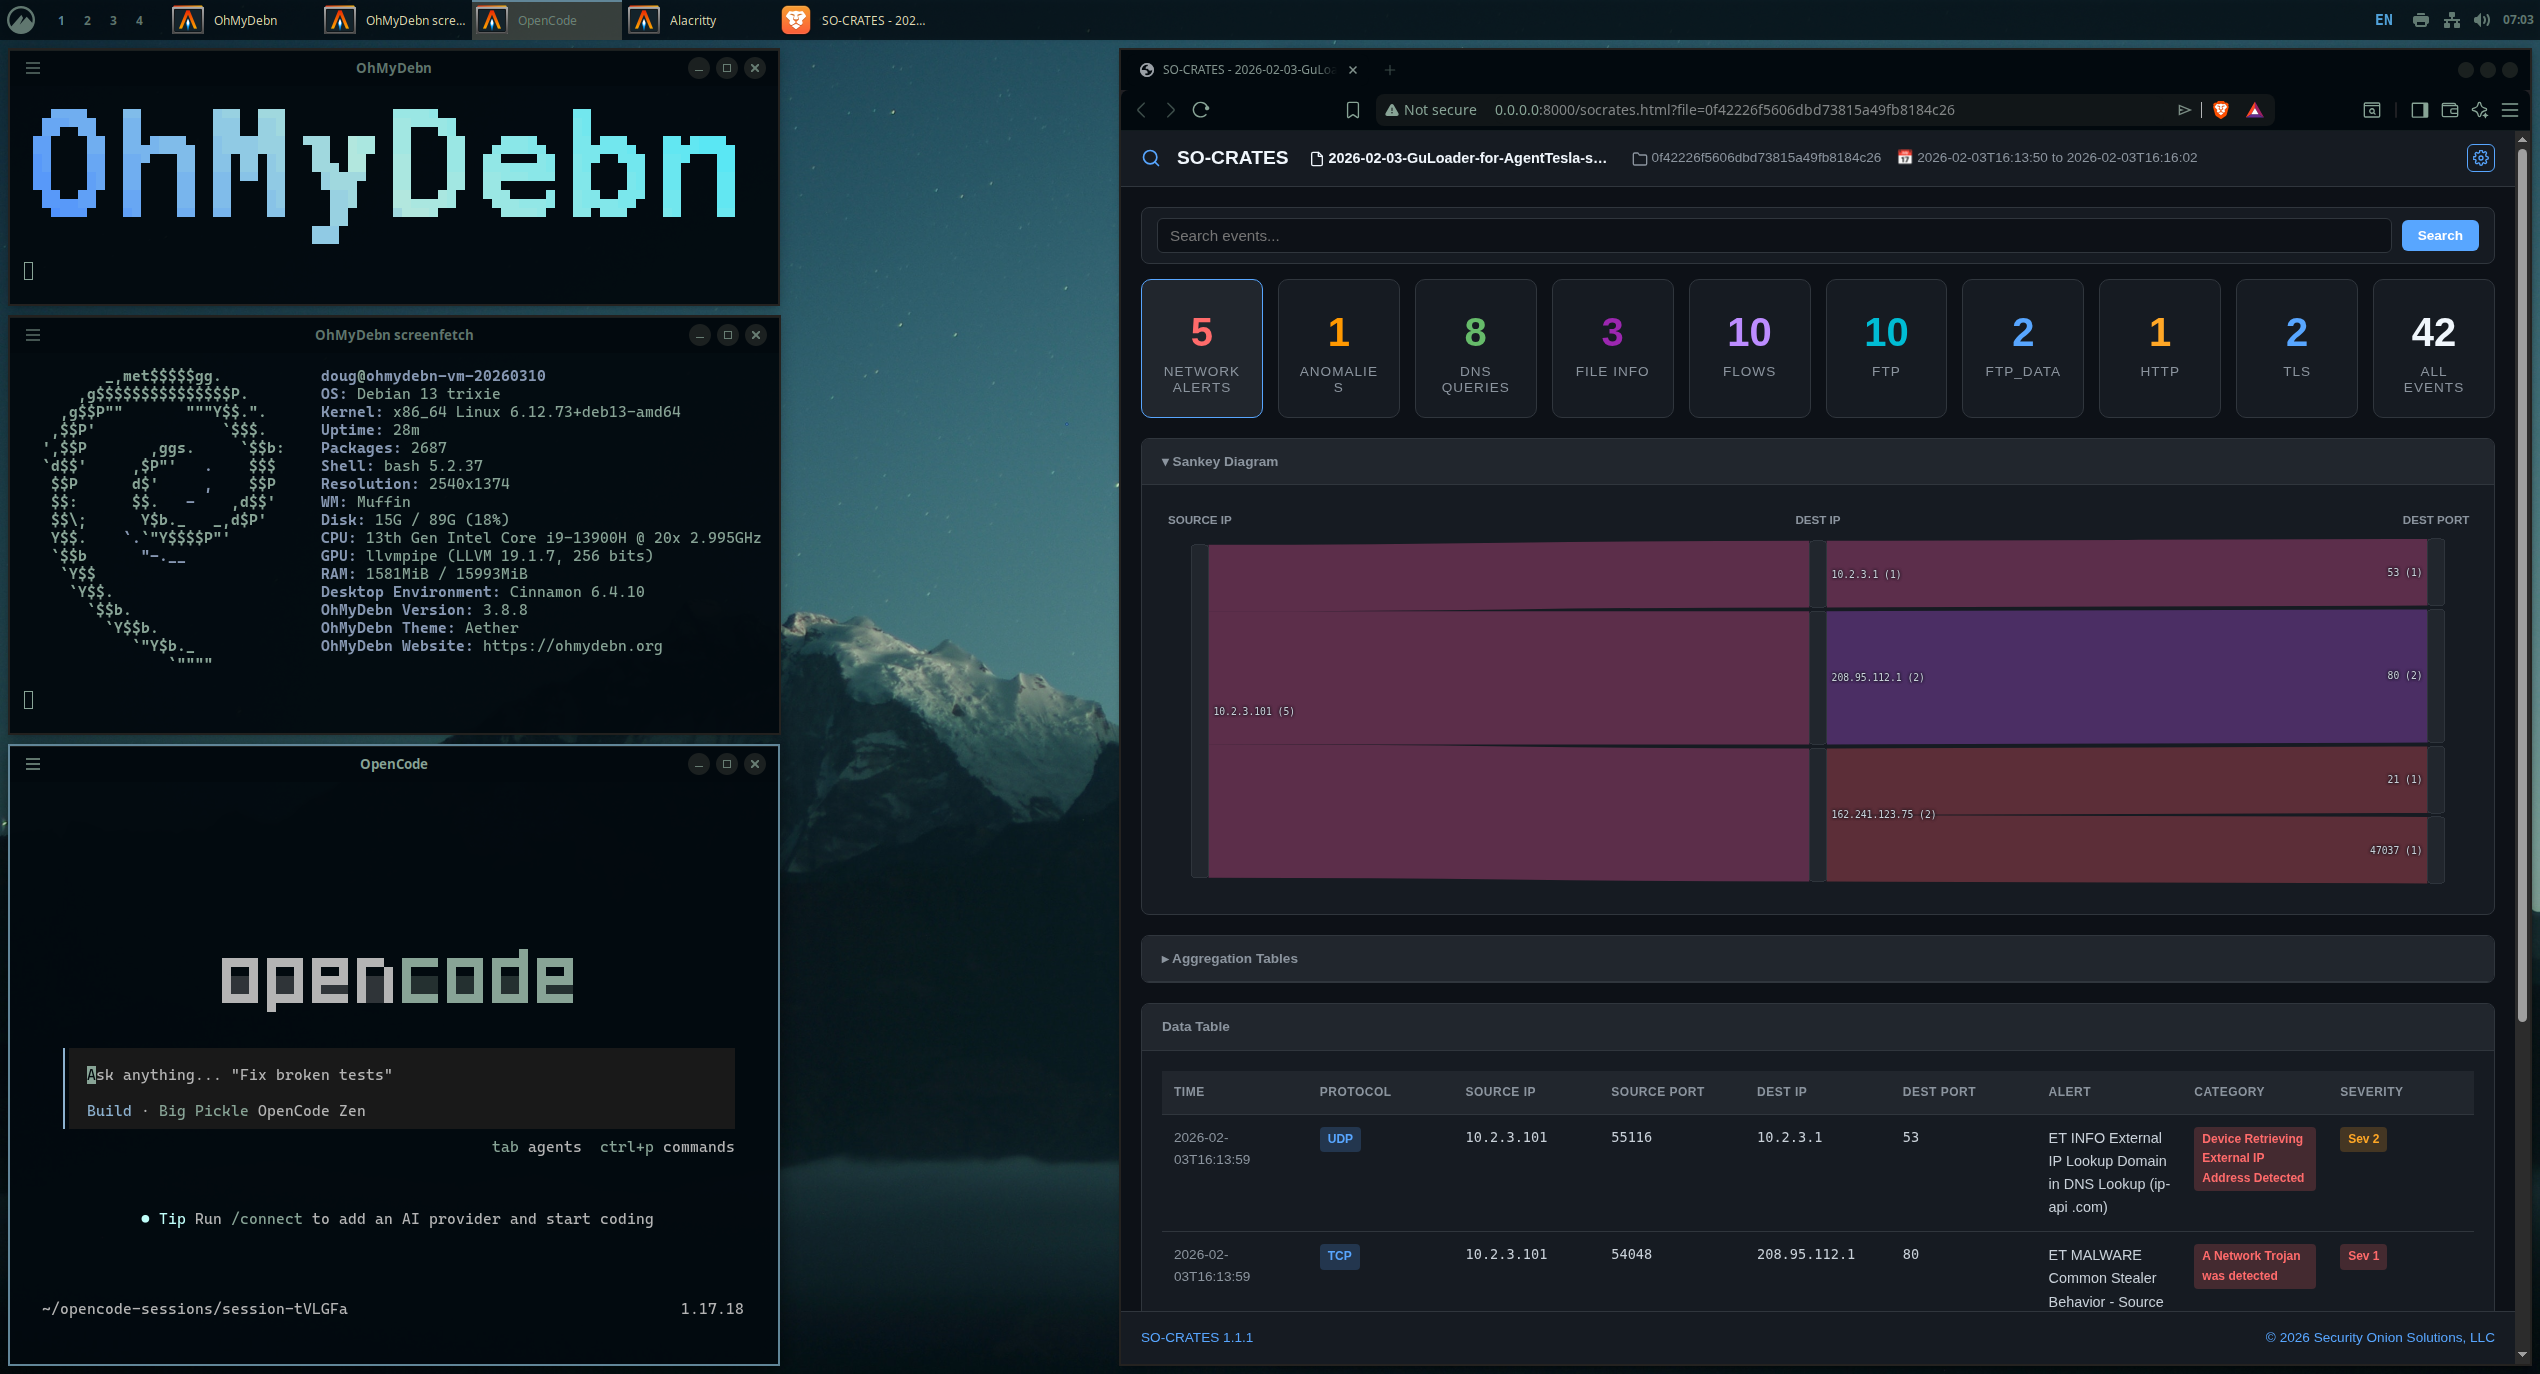Go back in the browser
This screenshot has width=2540, height=1374.
pos(1141,110)
